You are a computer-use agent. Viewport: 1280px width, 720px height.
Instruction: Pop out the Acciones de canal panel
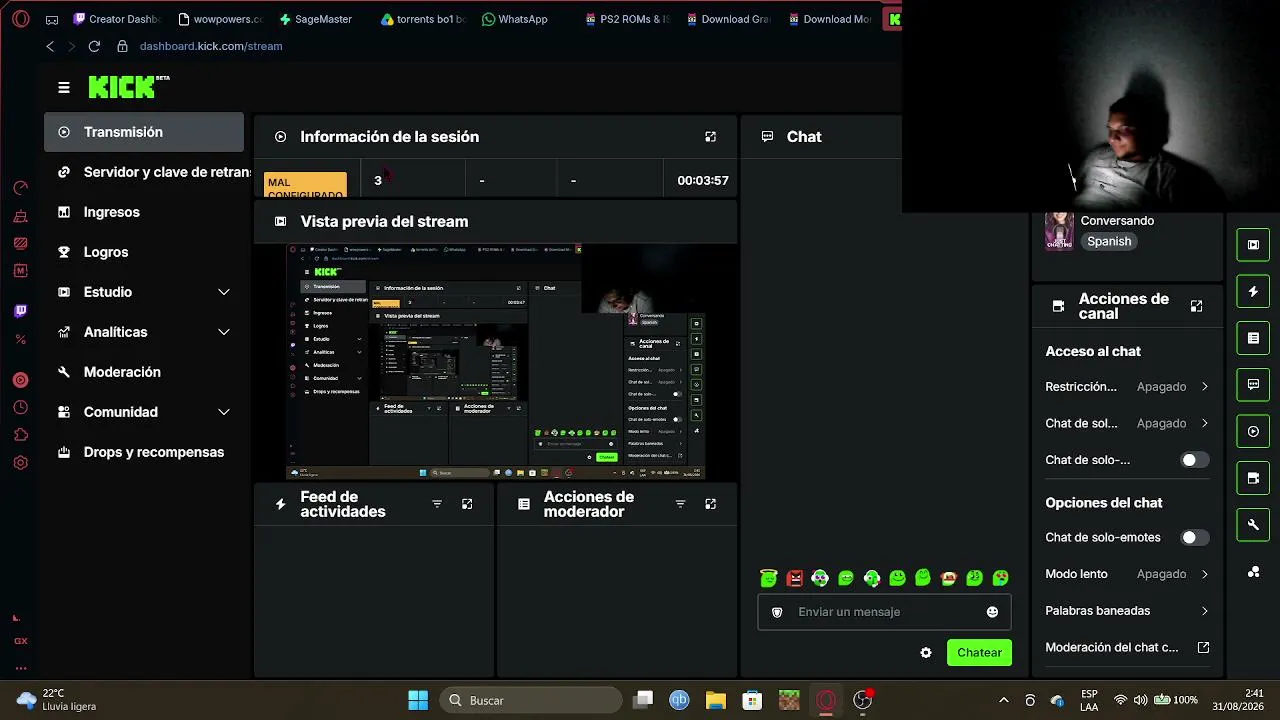click(x=1197, y=306)
